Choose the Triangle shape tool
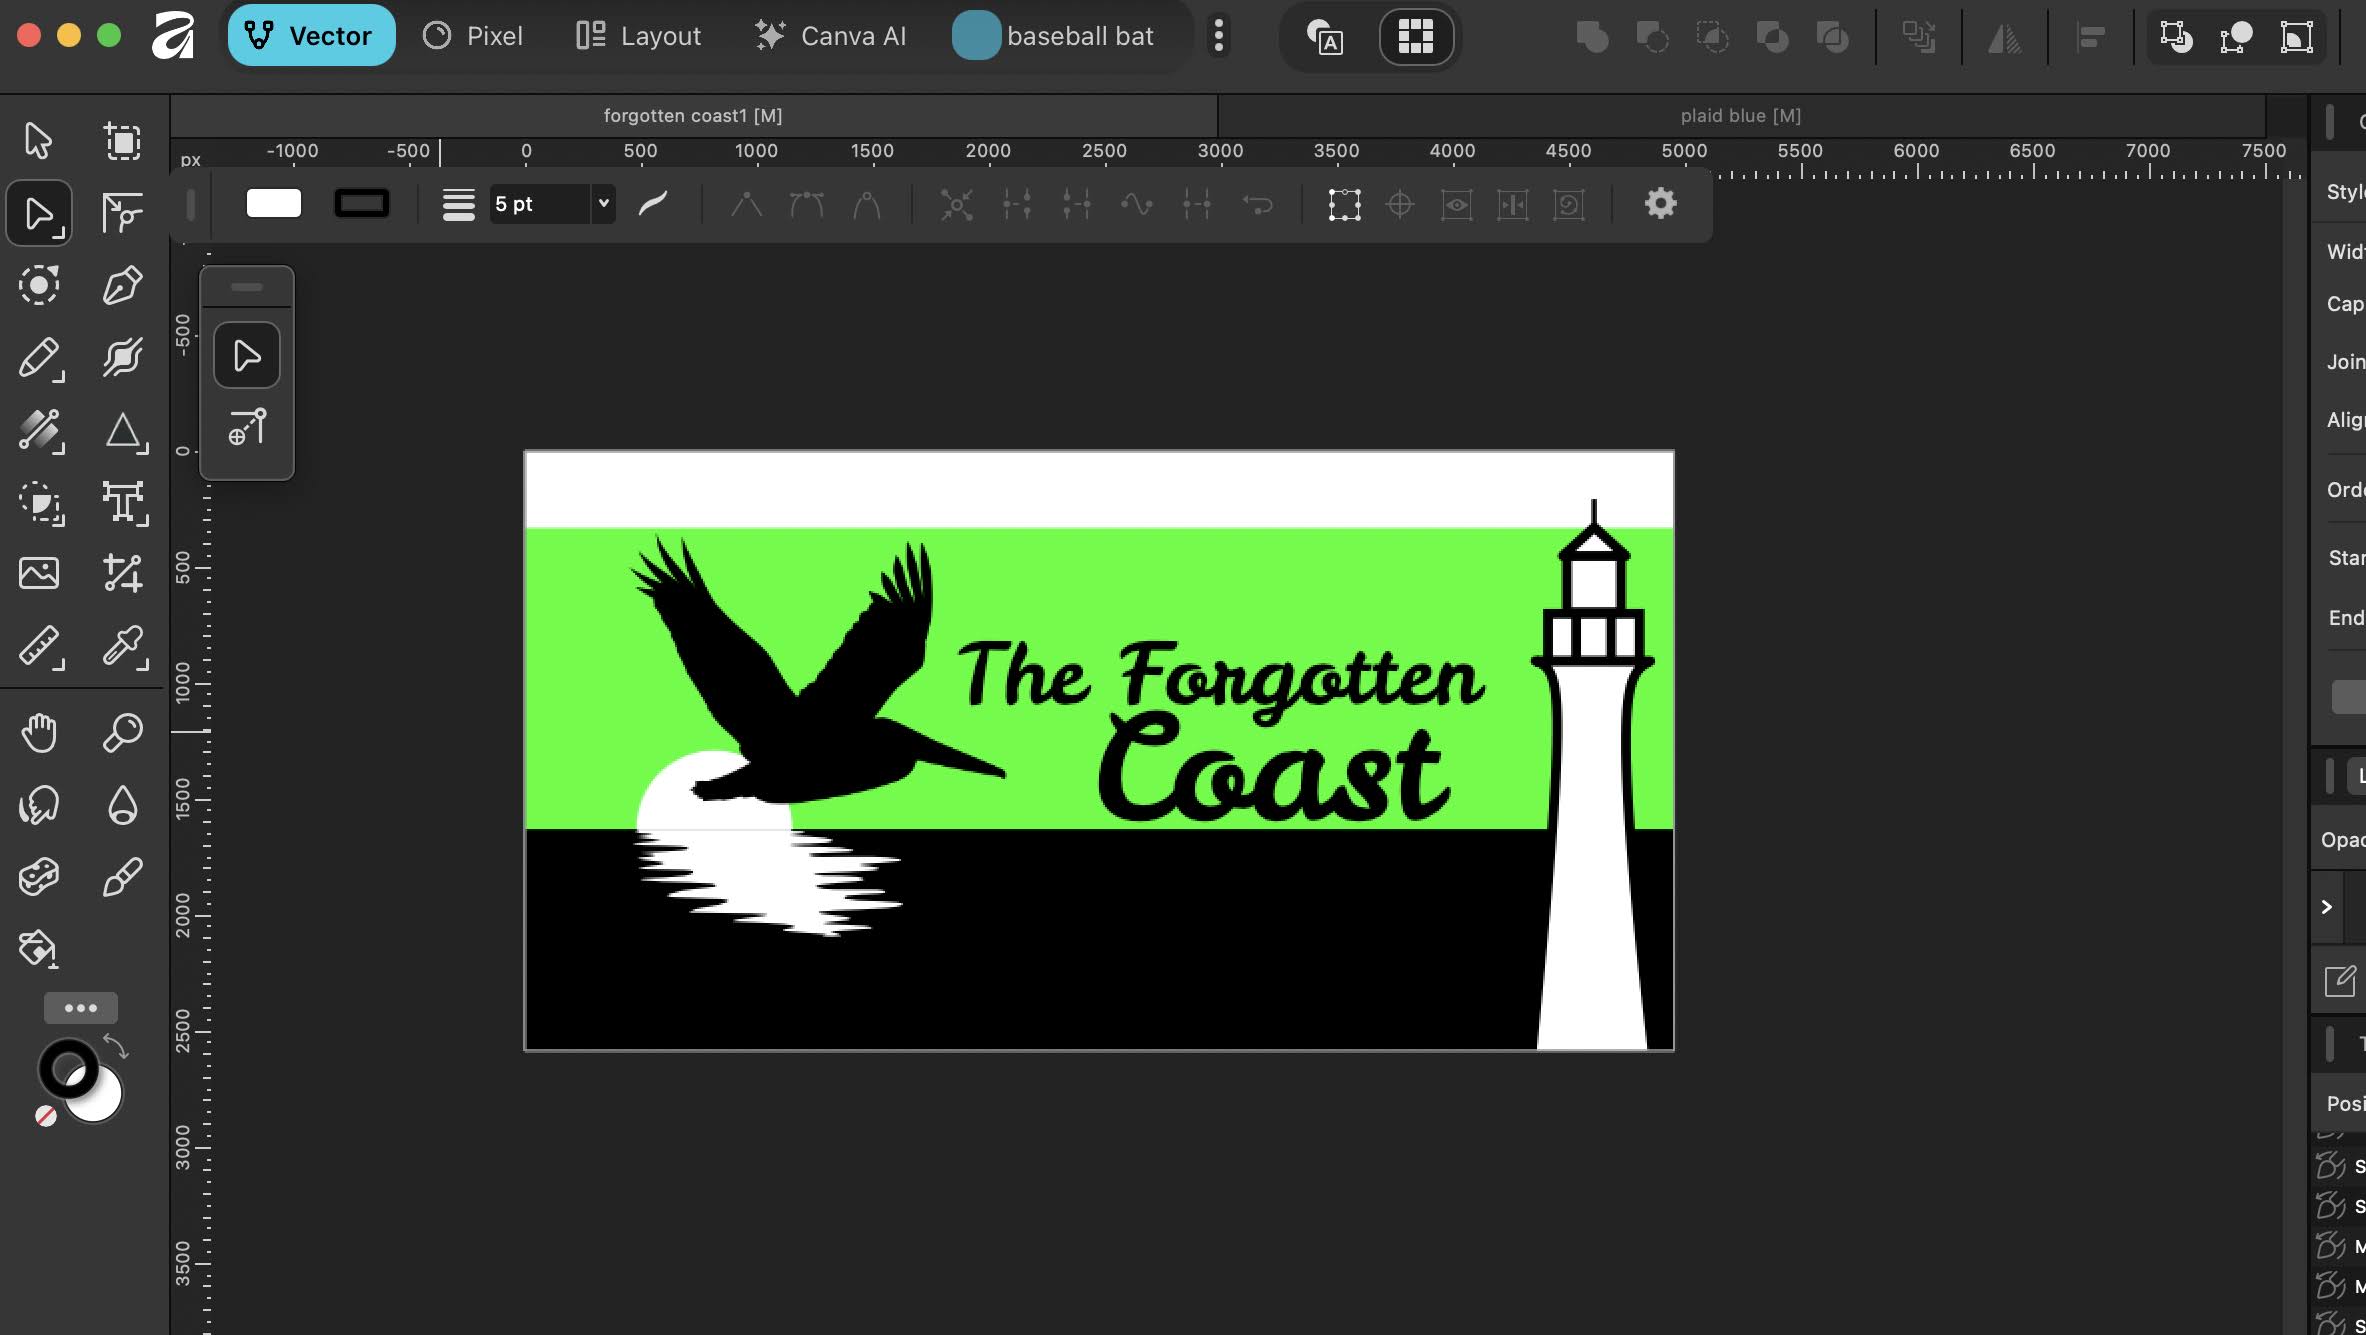This screenshot has height=1335, width=2366. (123, 432)
